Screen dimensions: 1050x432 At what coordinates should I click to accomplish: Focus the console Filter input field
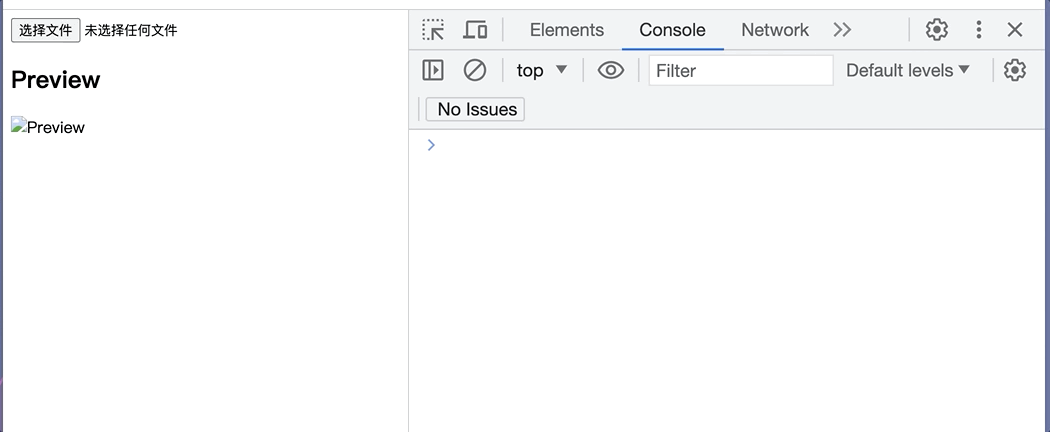click(741, 70)
